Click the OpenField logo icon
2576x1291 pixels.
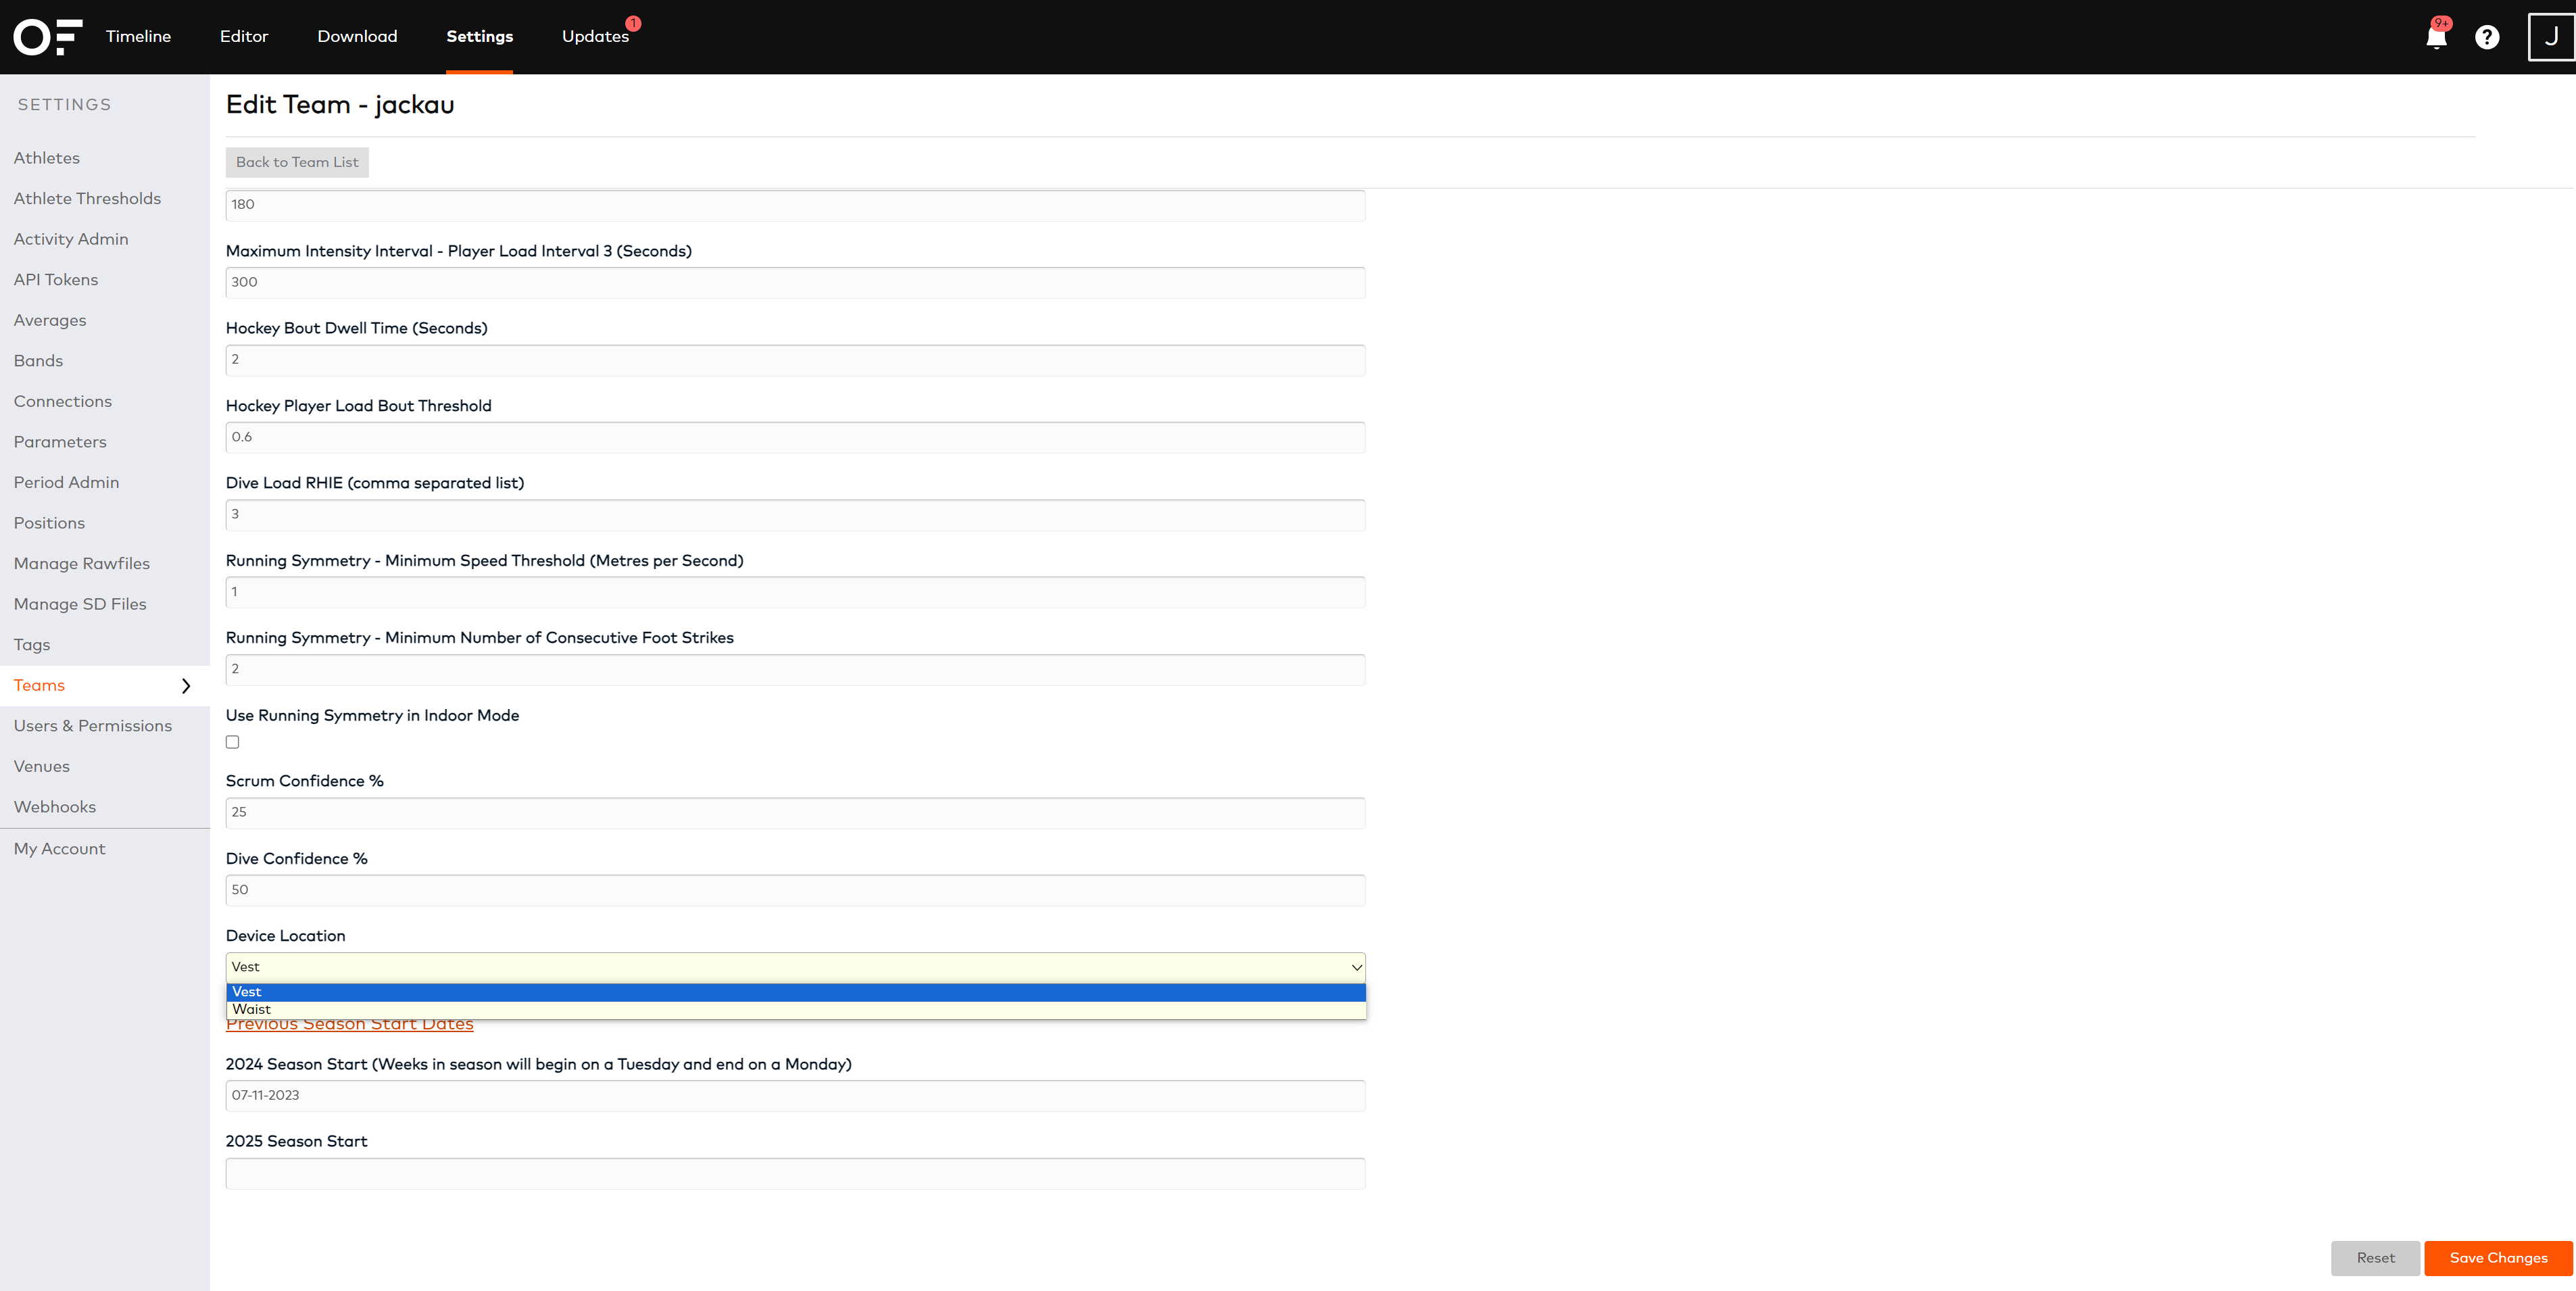tap(47, 37)
